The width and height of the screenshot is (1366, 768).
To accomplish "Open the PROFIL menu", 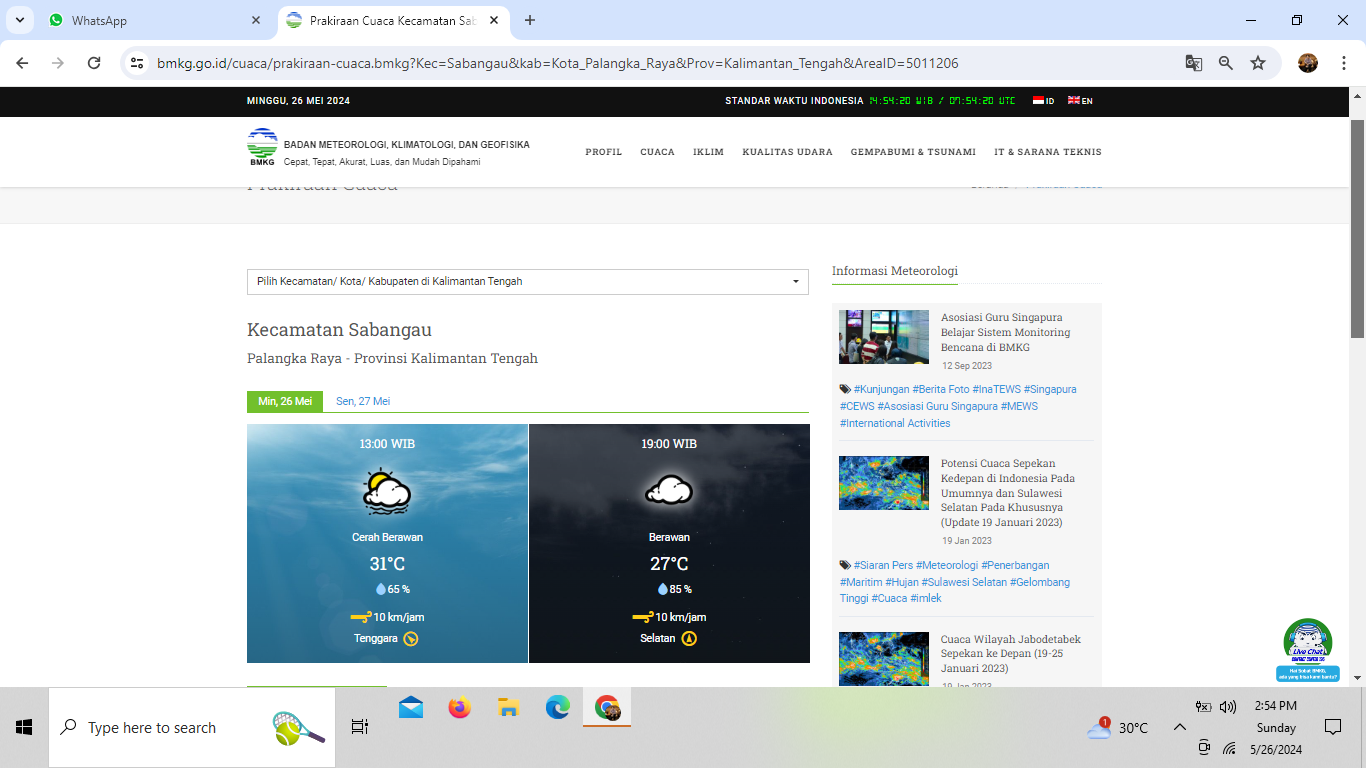I will 604,152.
